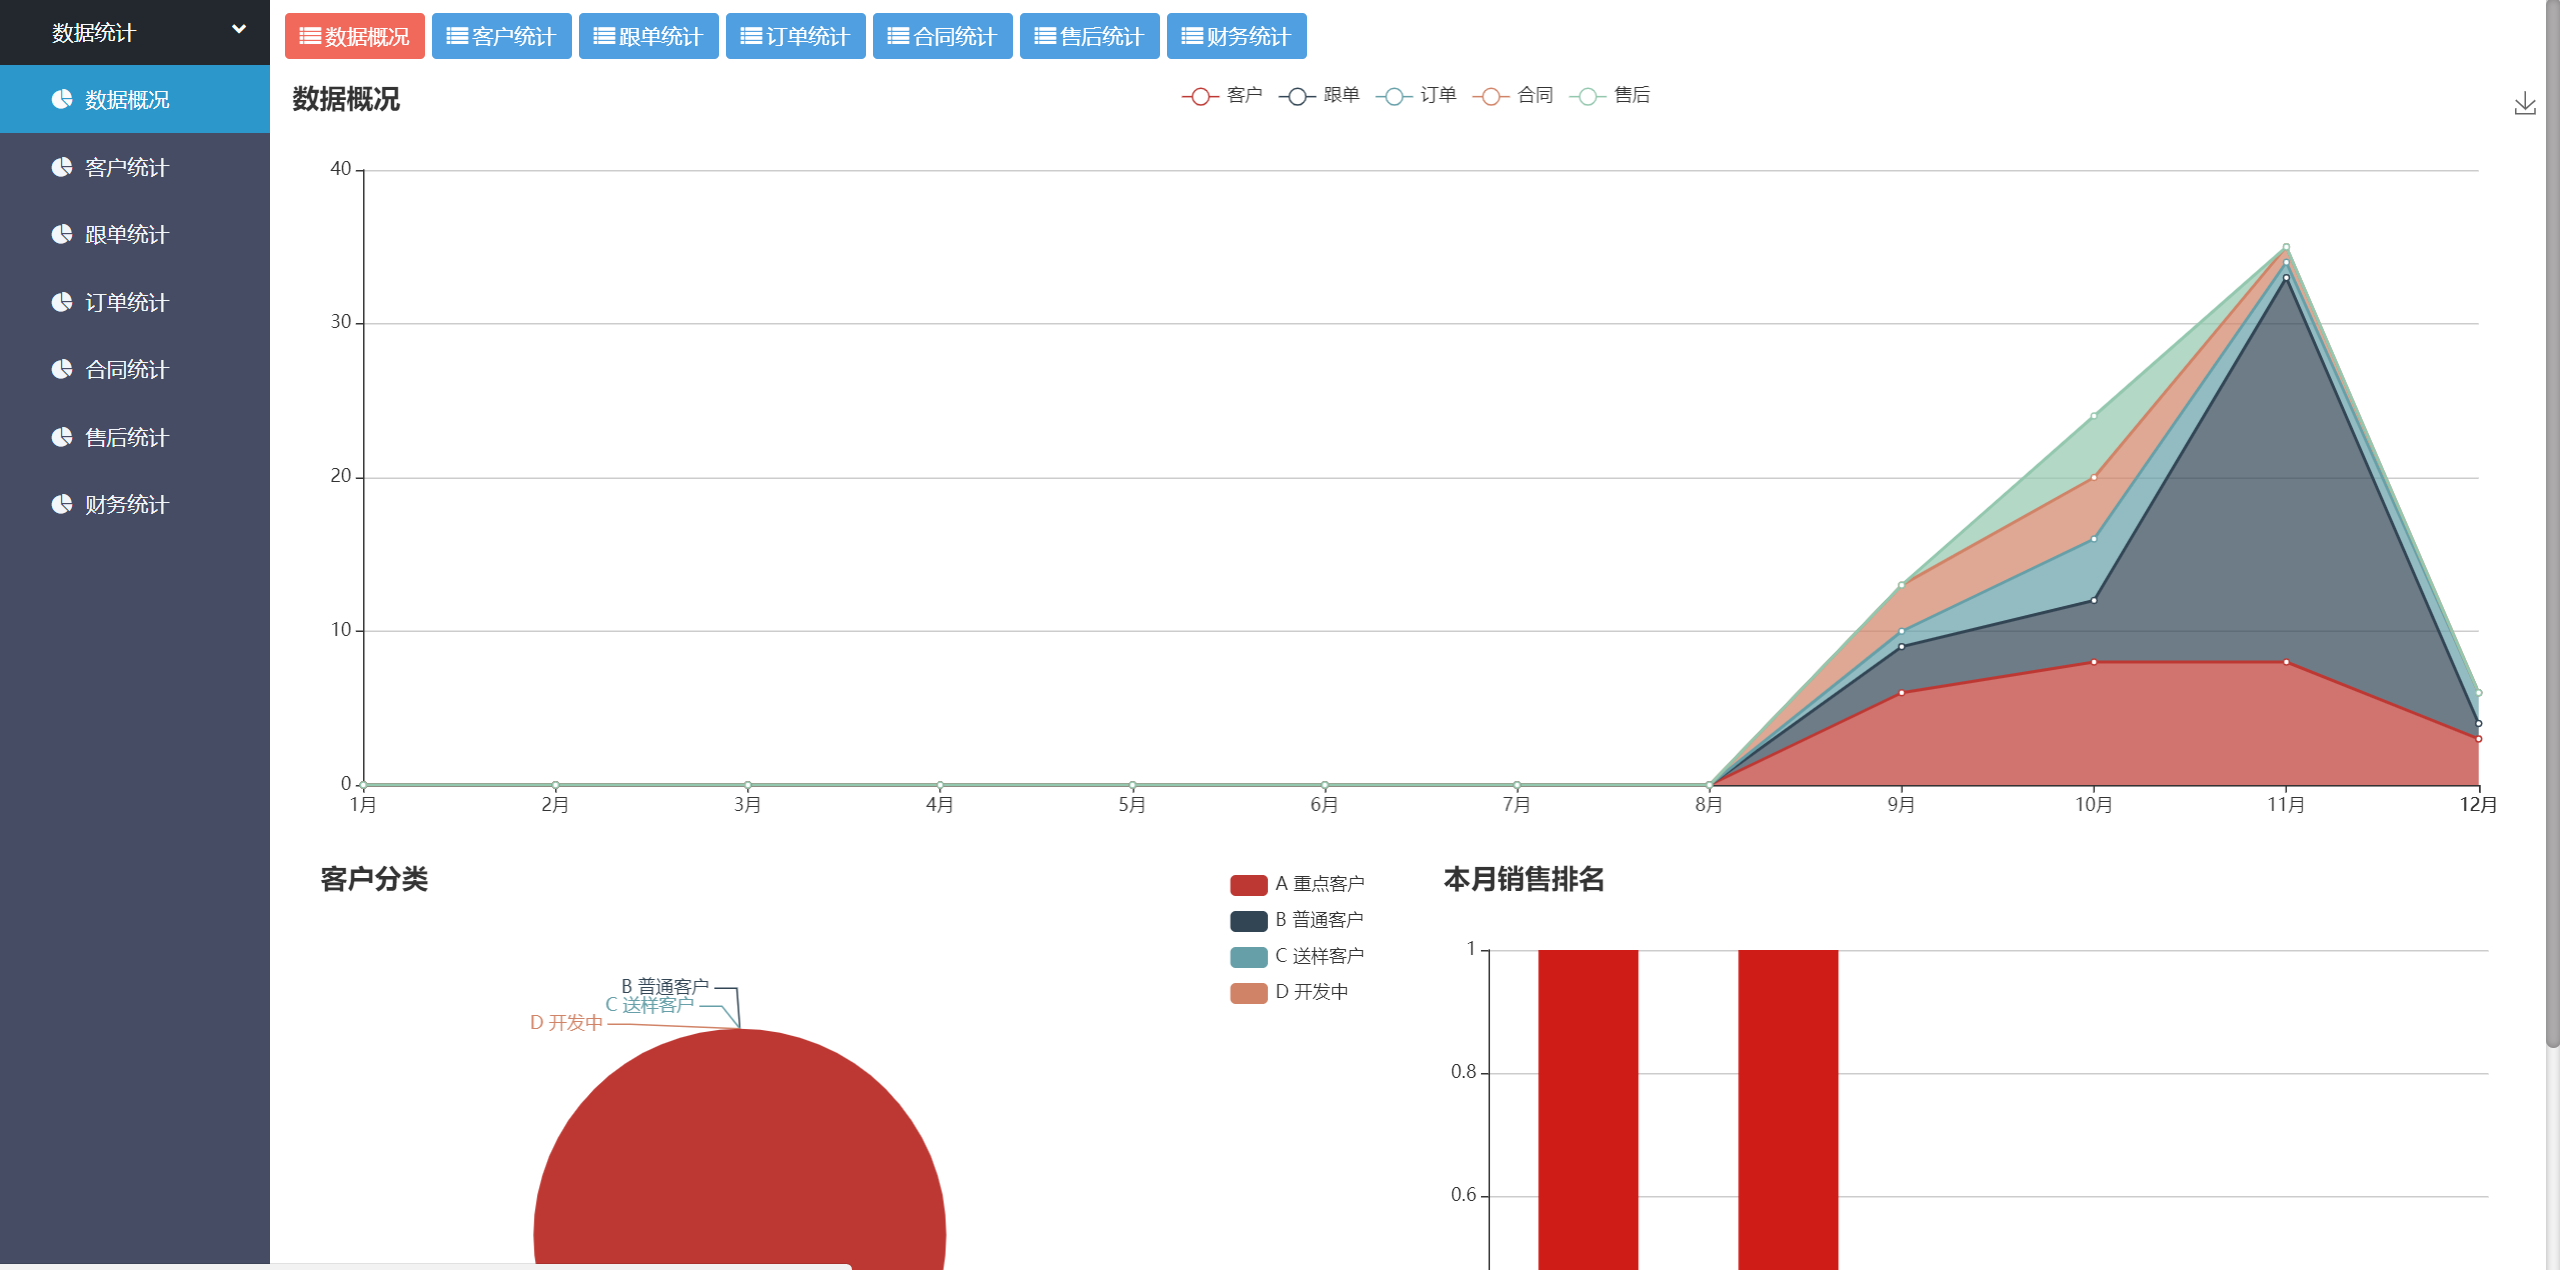2560x1270 pixels.
Task: Click list icon on top 售后统计 button
Action: pos(1045,37)
